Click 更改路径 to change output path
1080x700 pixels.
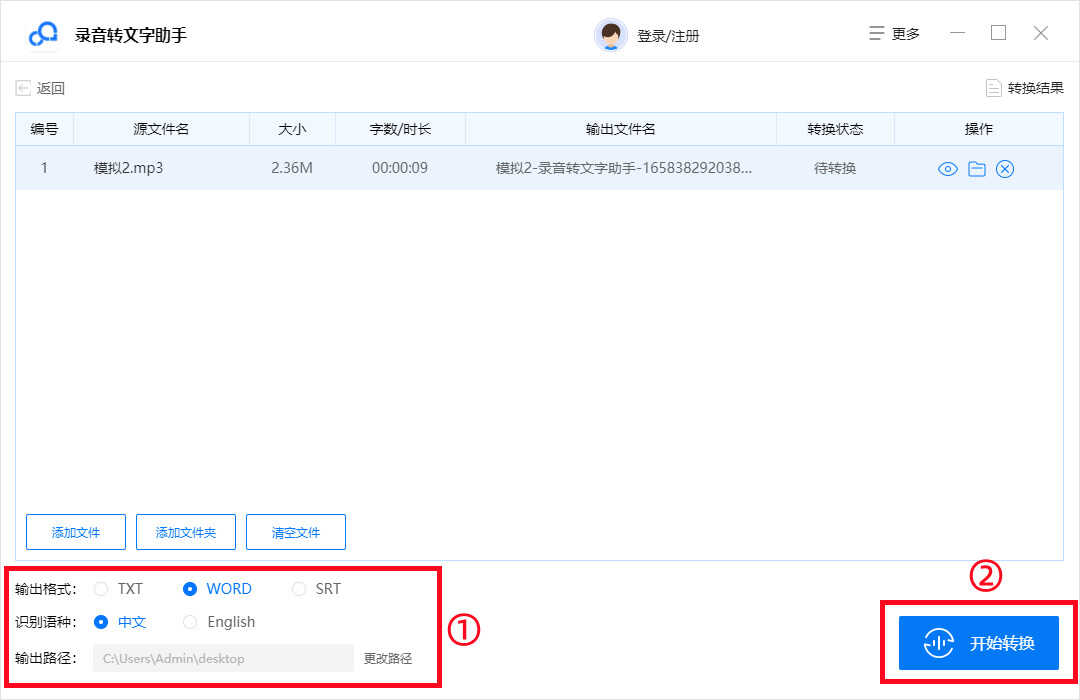pos(388,659)
